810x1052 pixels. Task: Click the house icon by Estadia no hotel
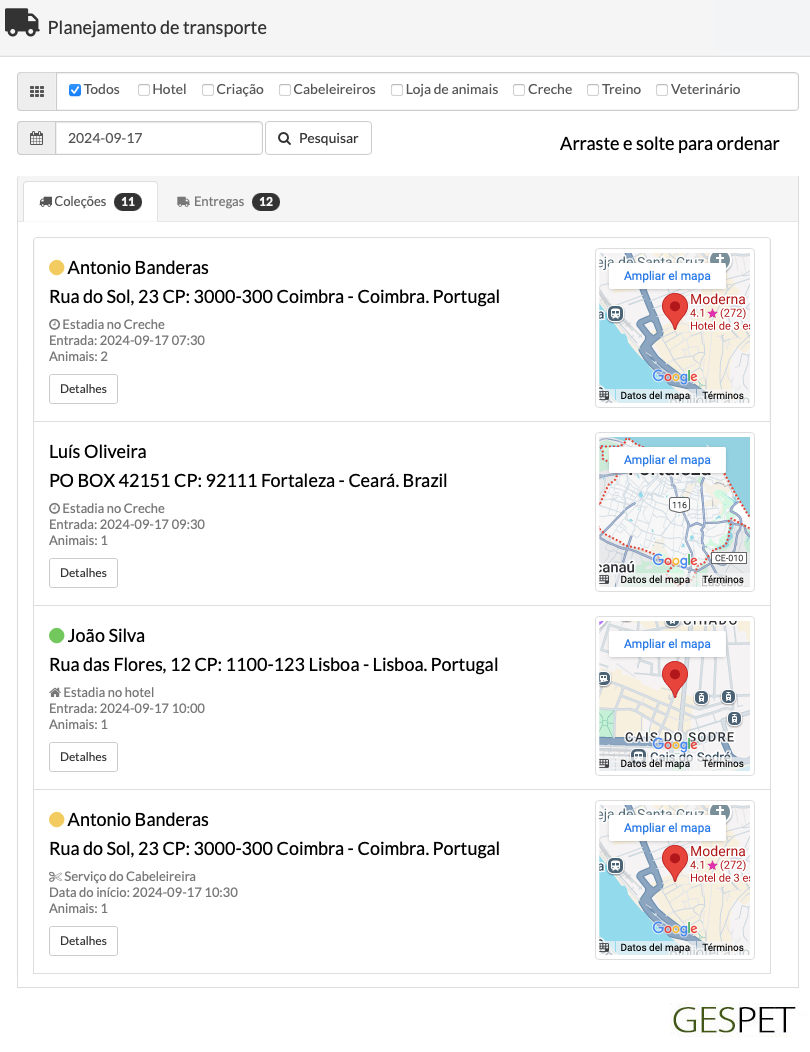[x=55, y=692]
